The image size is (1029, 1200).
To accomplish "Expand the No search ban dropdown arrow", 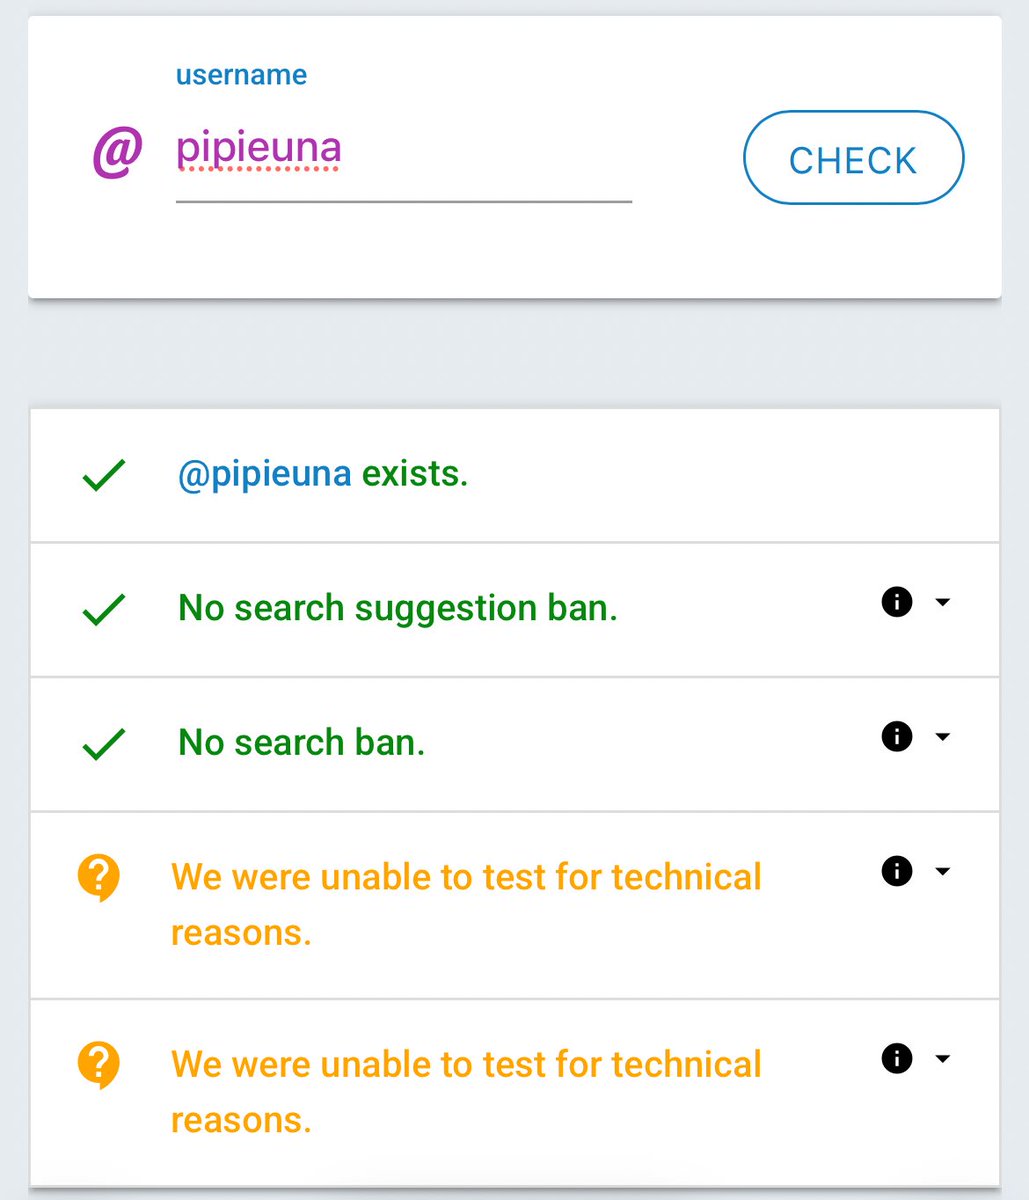I will click(x=942, y=737).
